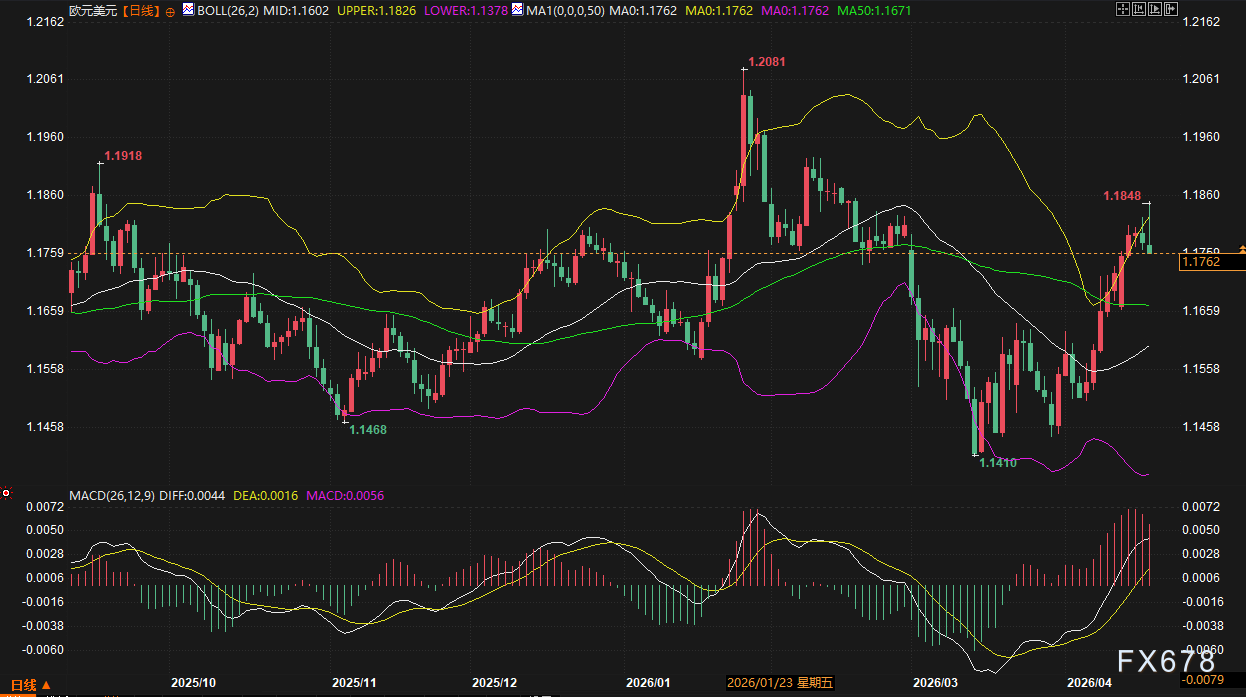The height and width of the screenshot is (697, 1246).
Task: Click the small orange arrow on price axis
Action: point(1241,246)
